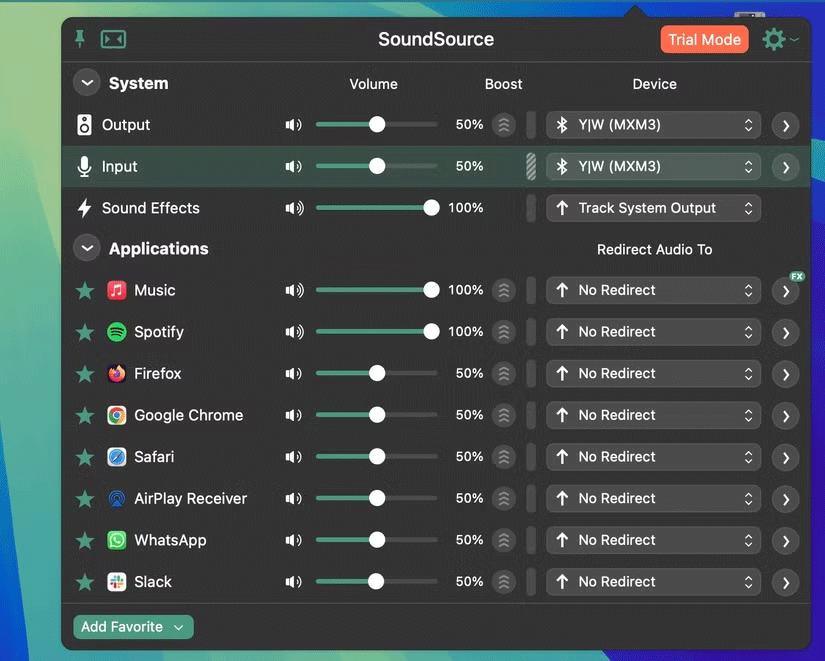Mute Google Chrome via its speaker icon

point(292,414)
